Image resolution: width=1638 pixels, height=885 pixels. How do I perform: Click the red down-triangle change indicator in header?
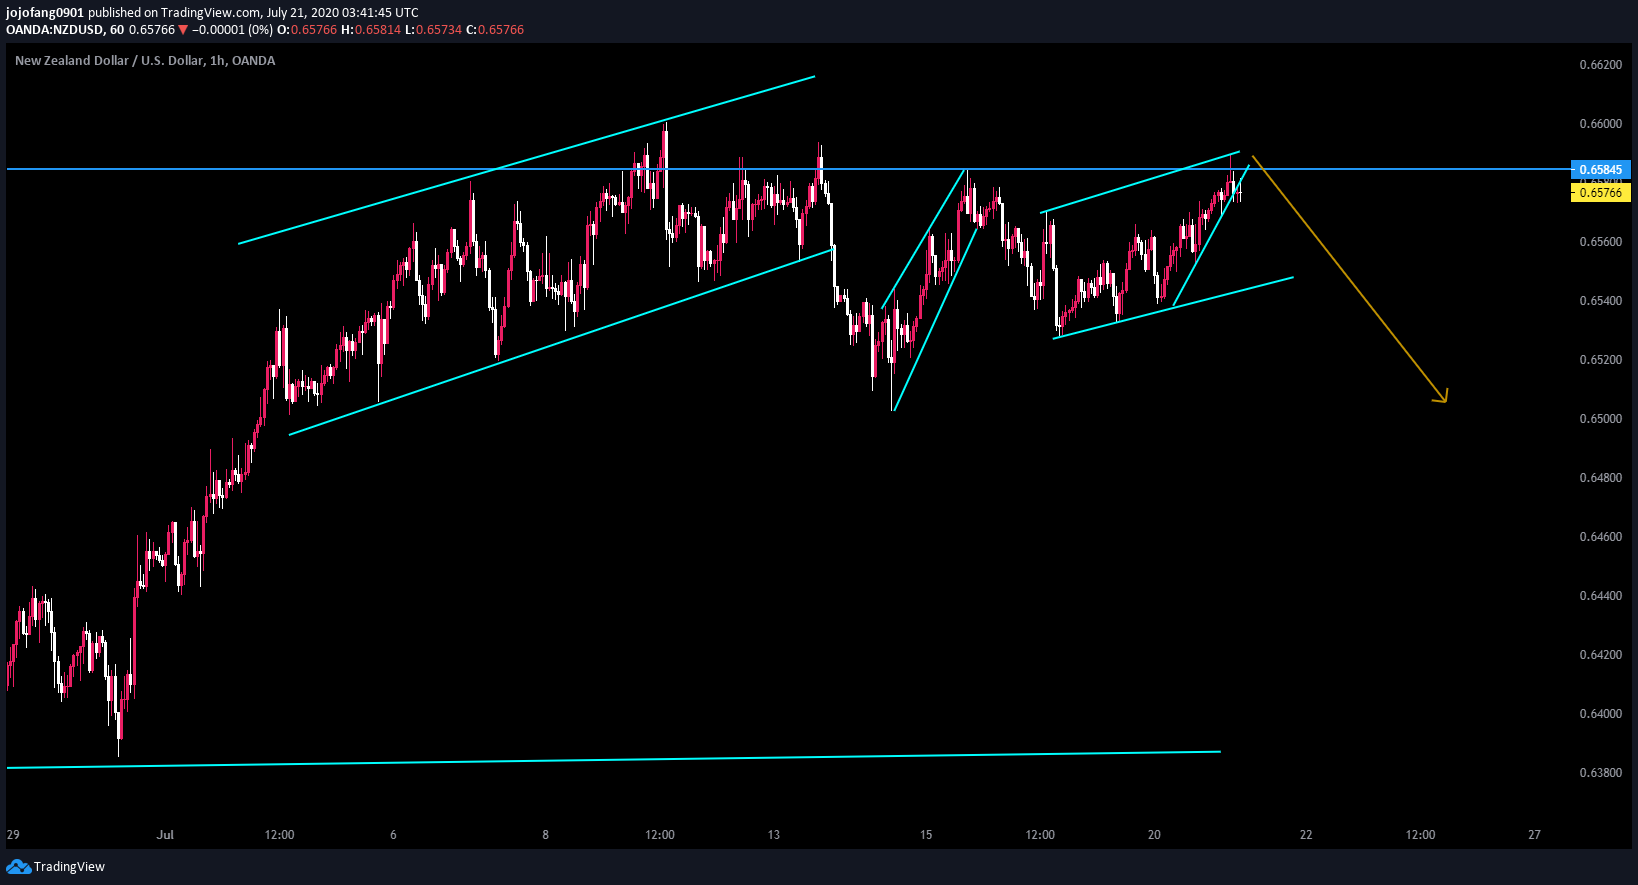(x=183, y=30)
